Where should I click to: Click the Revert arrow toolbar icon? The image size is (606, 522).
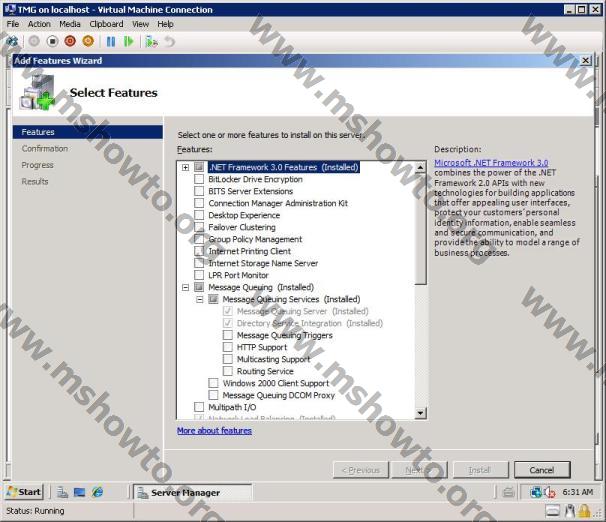pyautogui.click(x=170, y=41)
